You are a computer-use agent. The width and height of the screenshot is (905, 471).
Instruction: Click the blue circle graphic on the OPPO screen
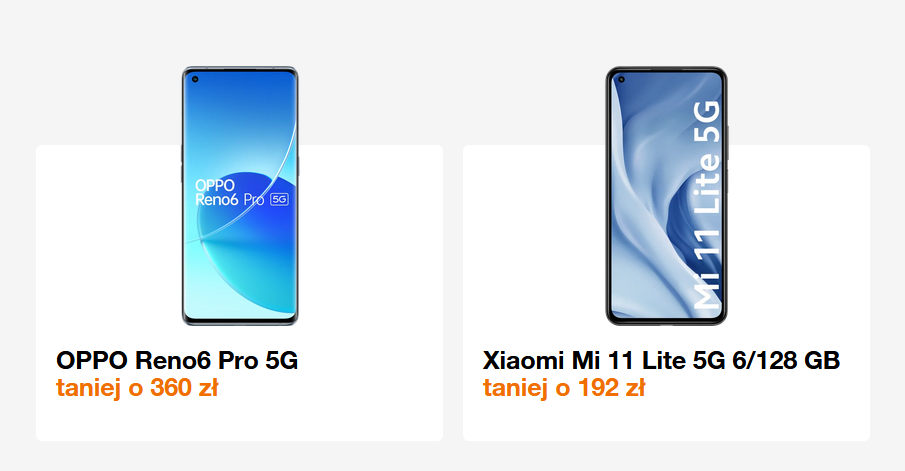(x=254, y=242)
